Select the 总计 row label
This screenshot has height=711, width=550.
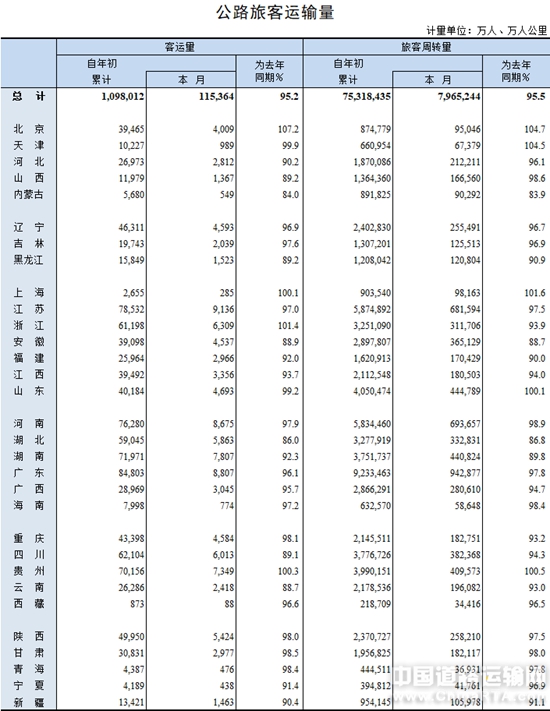click(29, 96)
